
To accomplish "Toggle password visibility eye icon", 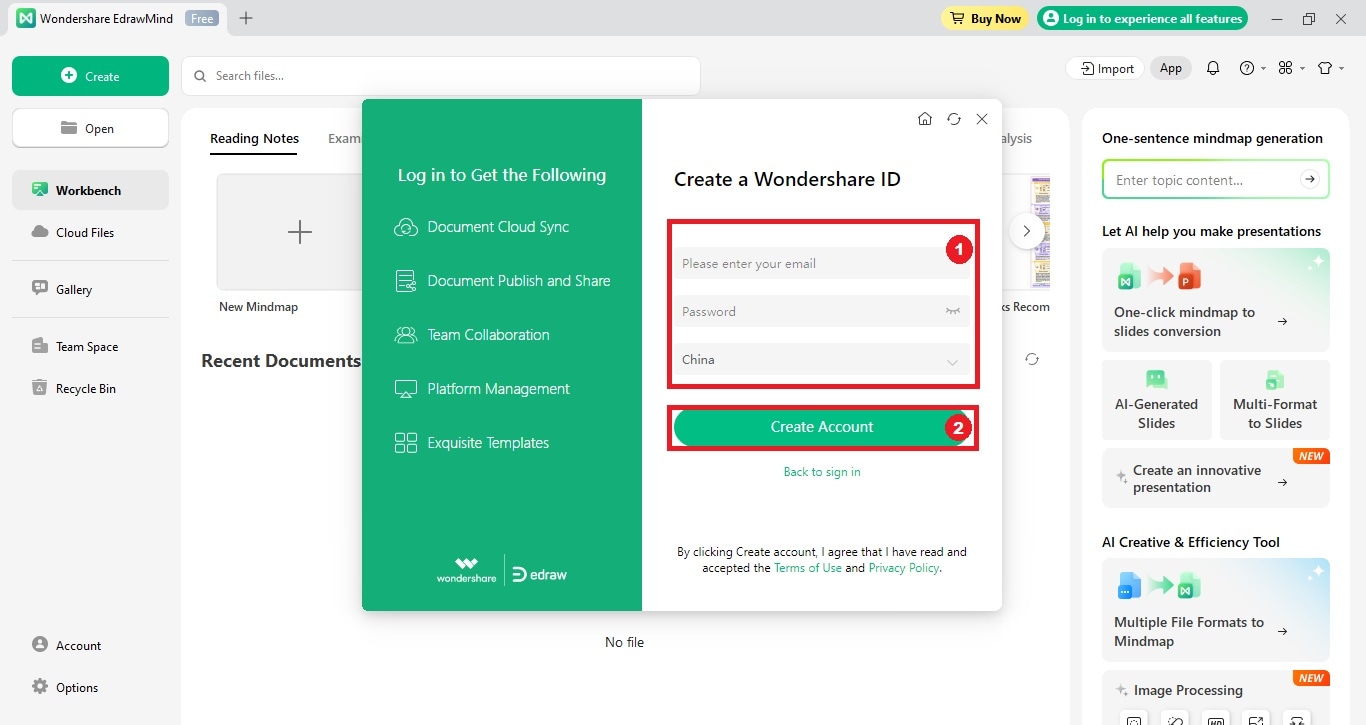I will pyautogui.click(x=953, y=311).
